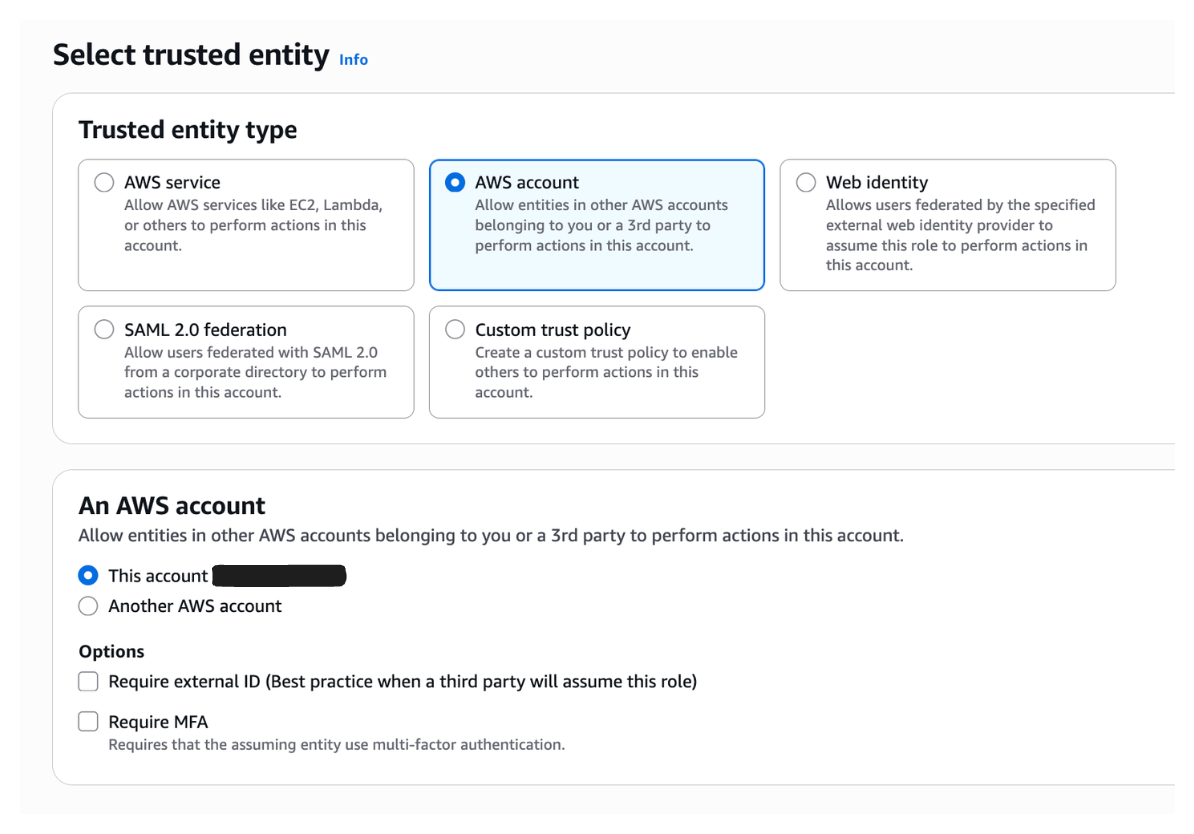Screen dimensions: 1194x834
Task: Click the Web identity card description text
Action: pyautogui.click(x=960, y=235)
